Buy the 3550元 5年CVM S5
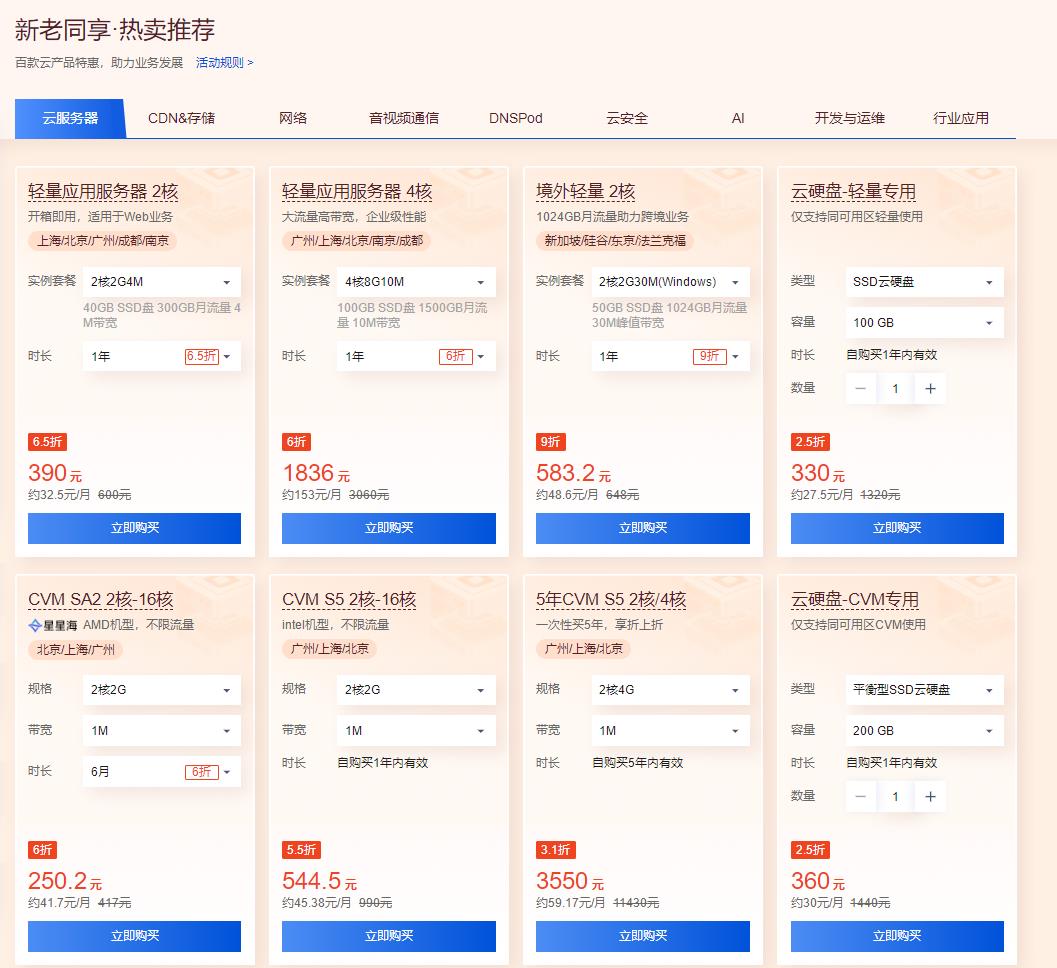 [x=642, y=936]
